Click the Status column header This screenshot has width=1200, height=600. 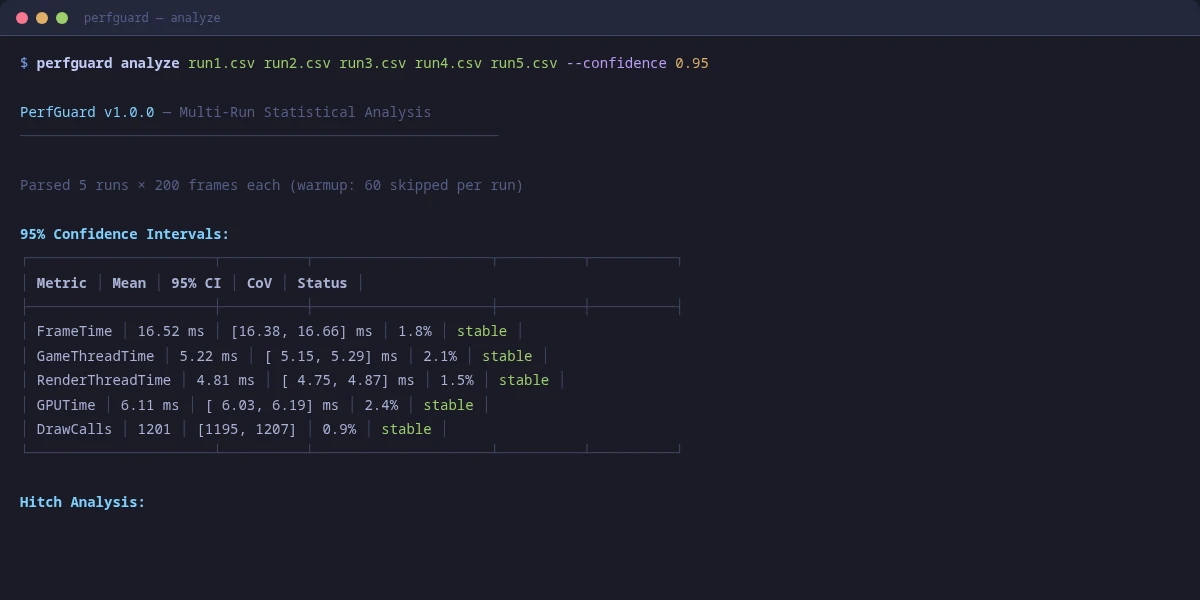[322, 283]
